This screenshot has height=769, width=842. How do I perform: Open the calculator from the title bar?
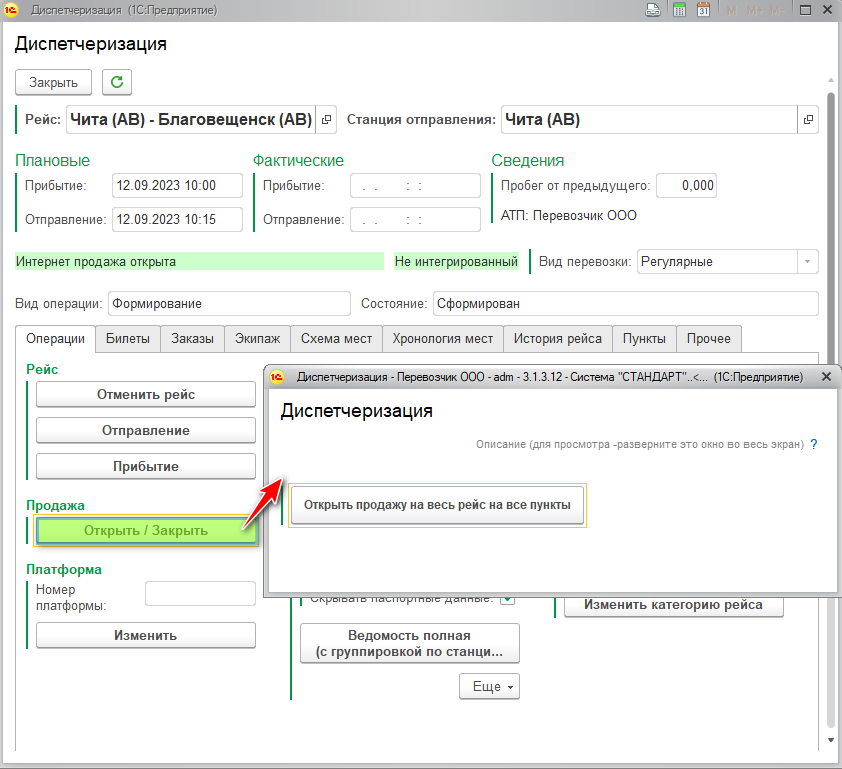[679, 11]
